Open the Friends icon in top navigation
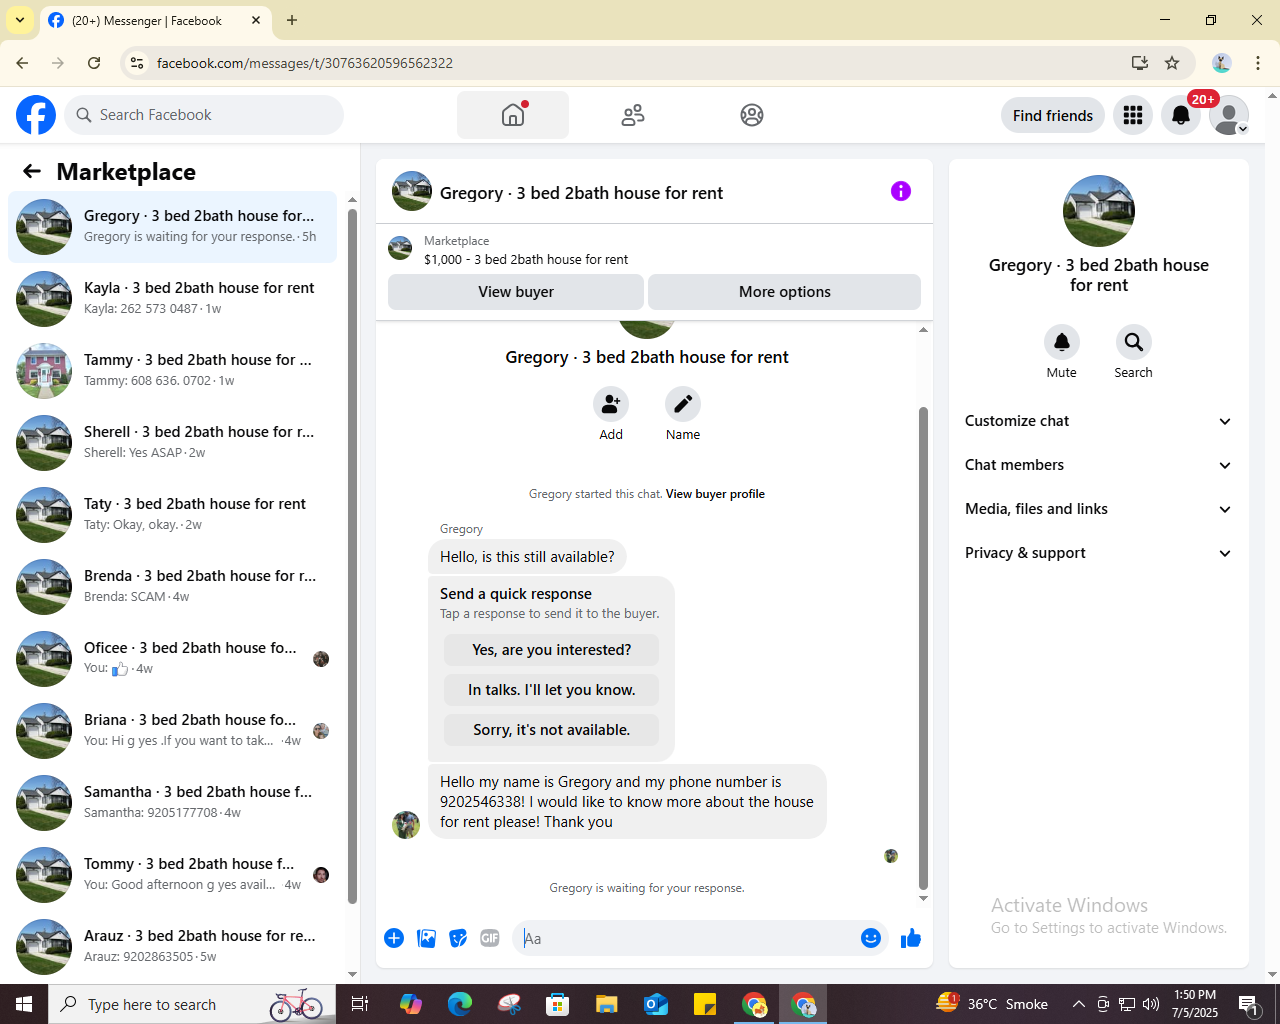This screenshot has height=1024, width=1280. (x=633, y=115)
